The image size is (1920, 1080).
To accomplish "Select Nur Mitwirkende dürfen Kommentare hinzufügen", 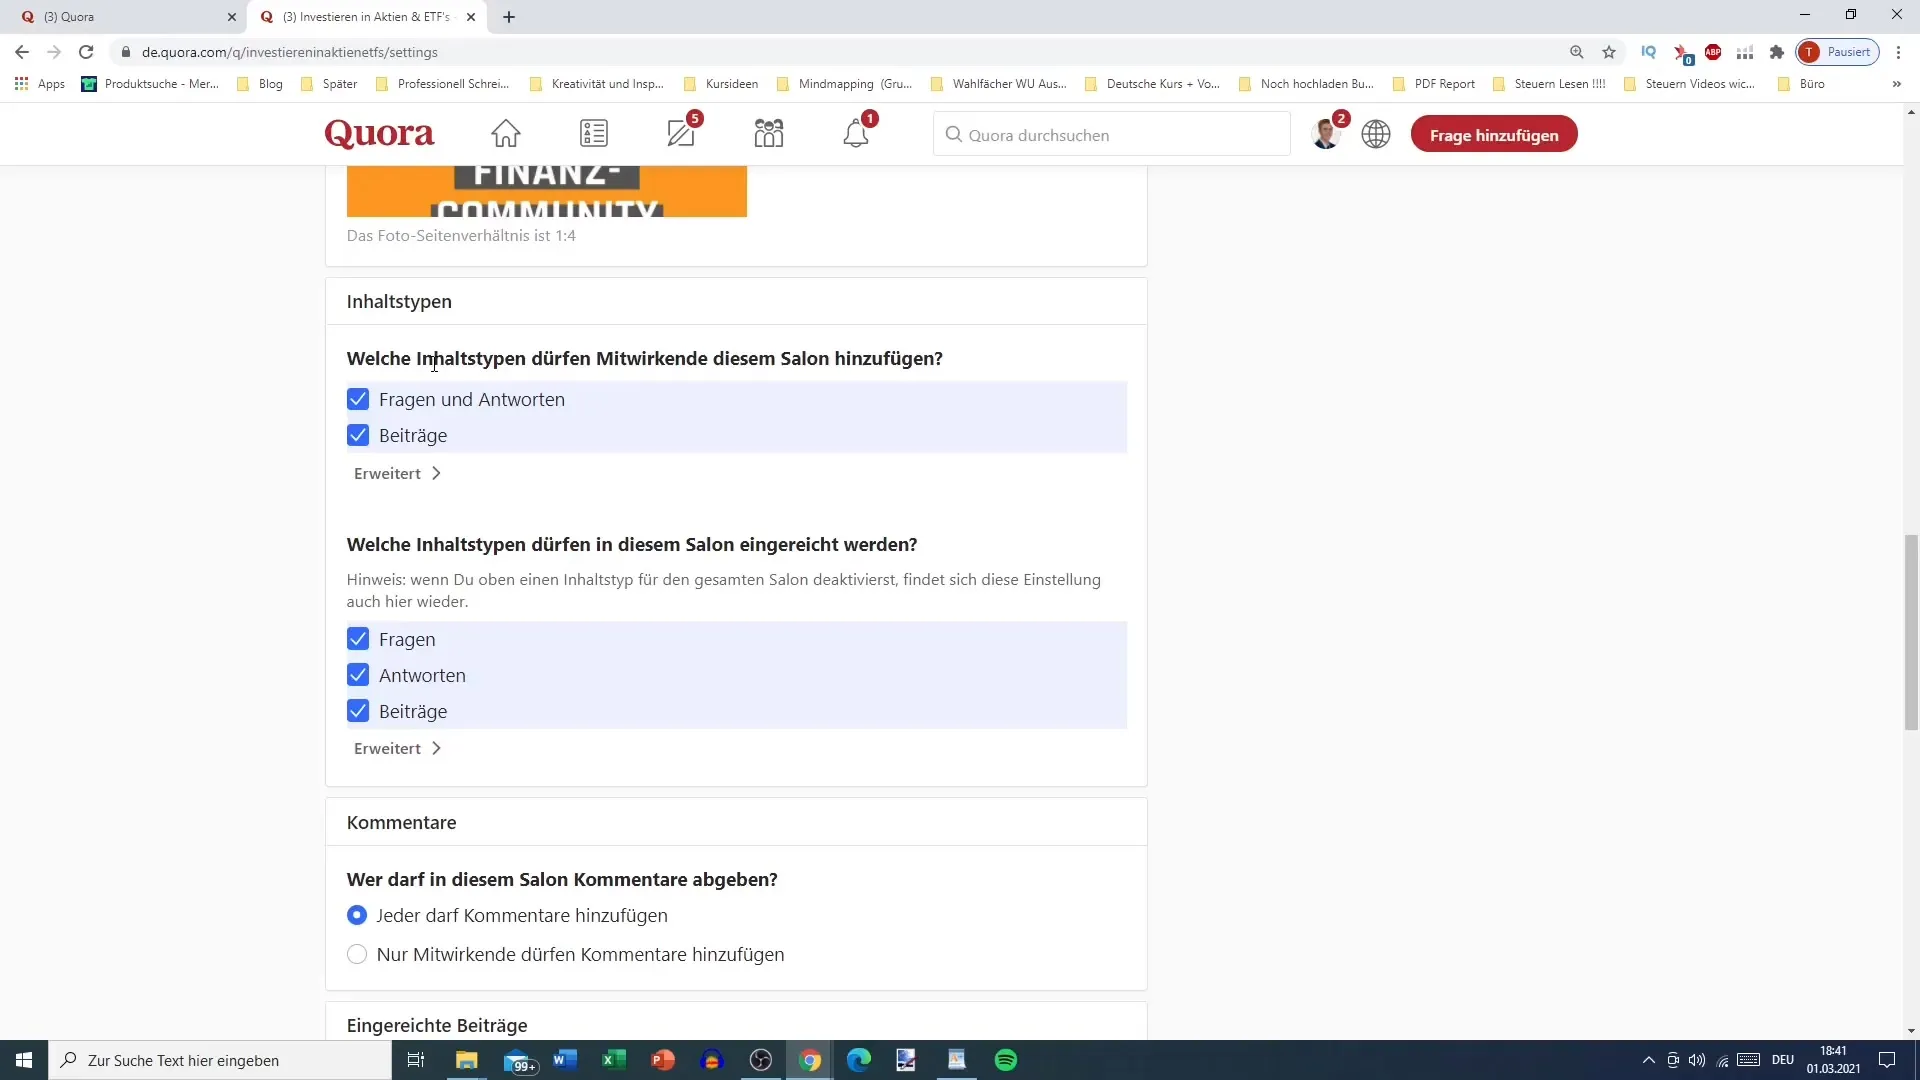I will (357, 954).
